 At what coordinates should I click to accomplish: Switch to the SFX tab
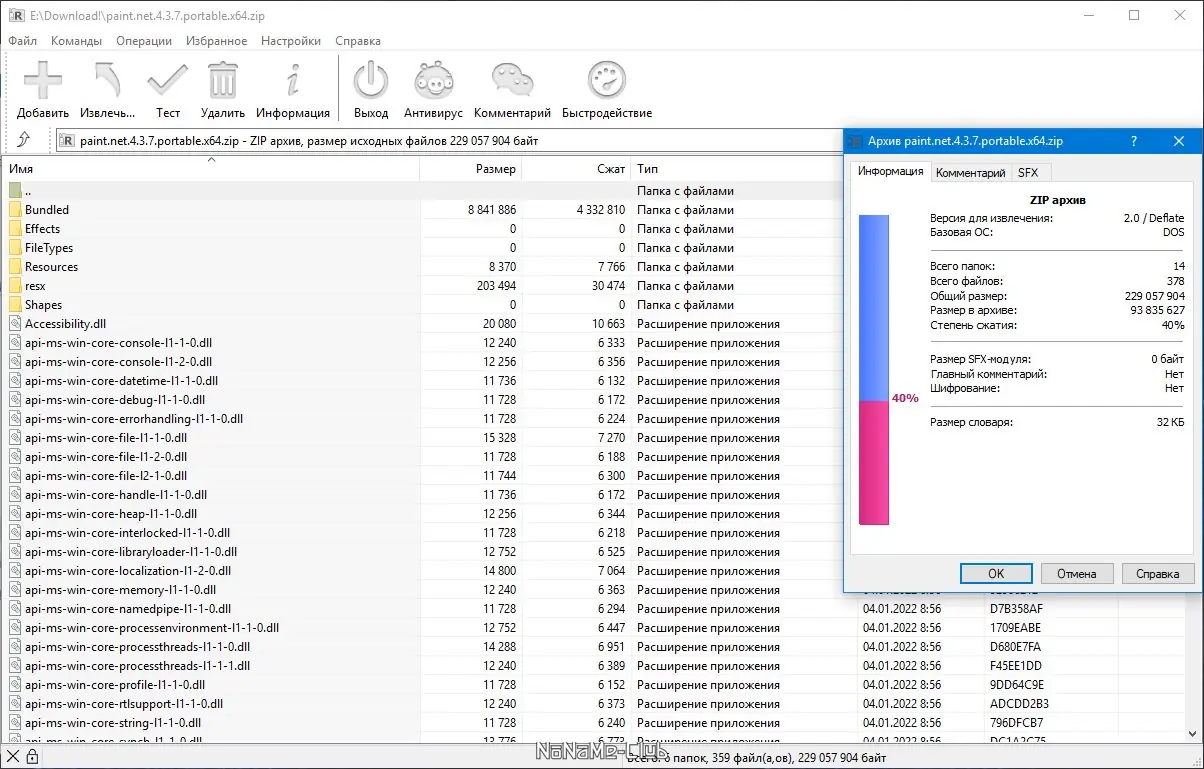coord(1030,172)
